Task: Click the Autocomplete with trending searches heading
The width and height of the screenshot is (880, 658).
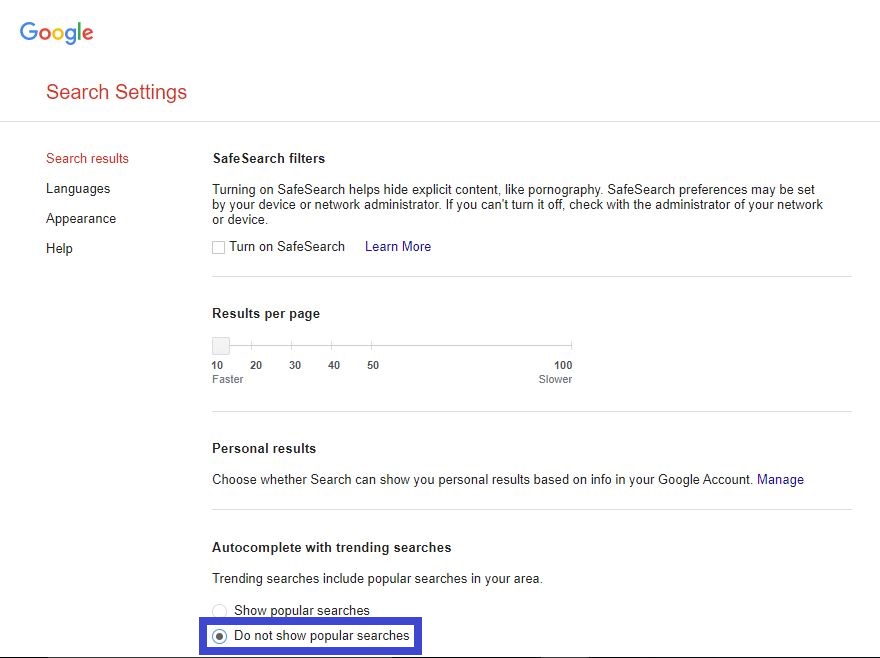Action: pyautogui.click(x=331, y=547)
